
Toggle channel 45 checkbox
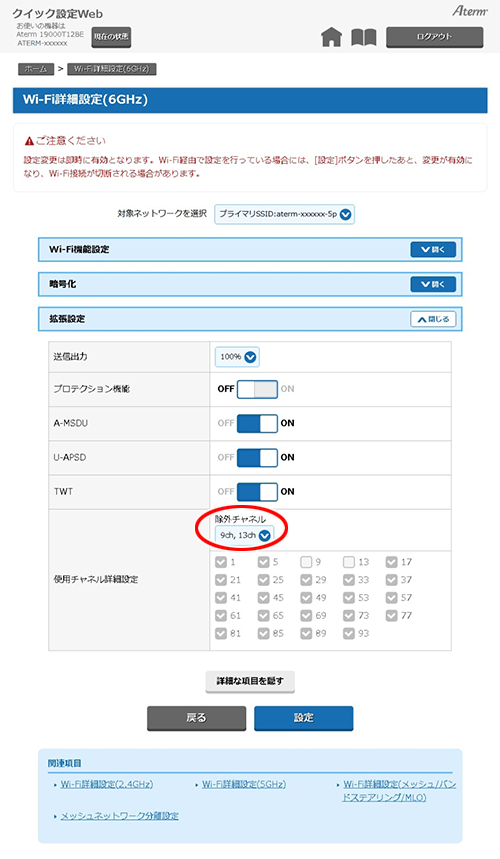(x=263, y=598)
